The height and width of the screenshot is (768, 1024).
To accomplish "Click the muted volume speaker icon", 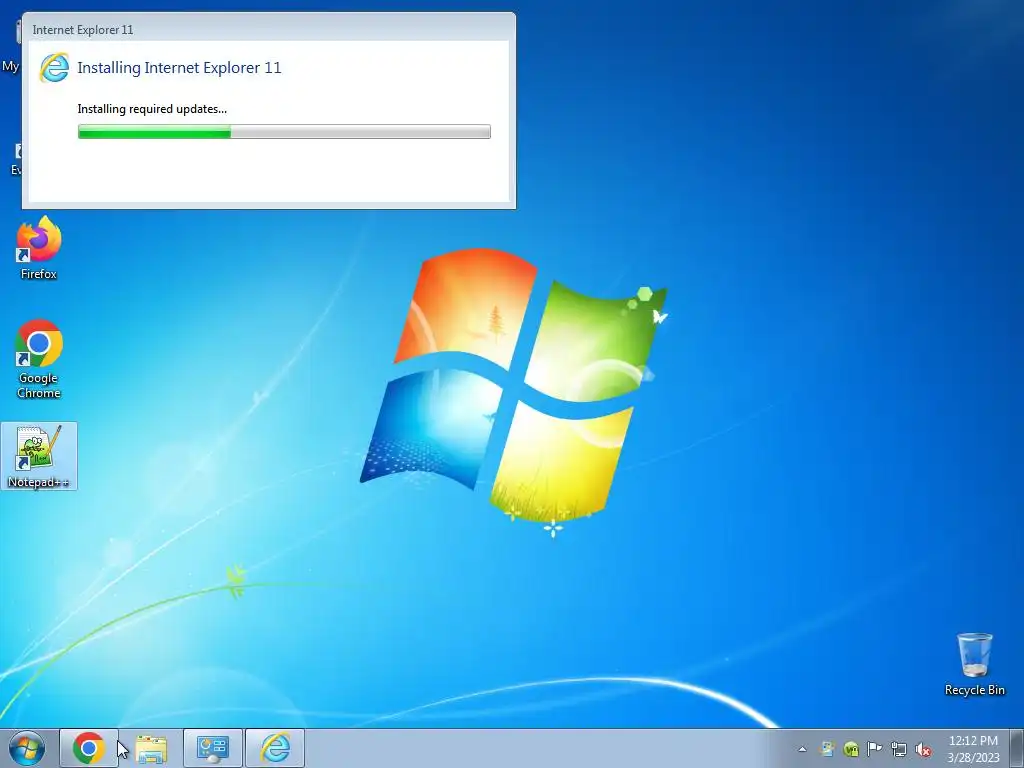I will [x=923, y=749].
